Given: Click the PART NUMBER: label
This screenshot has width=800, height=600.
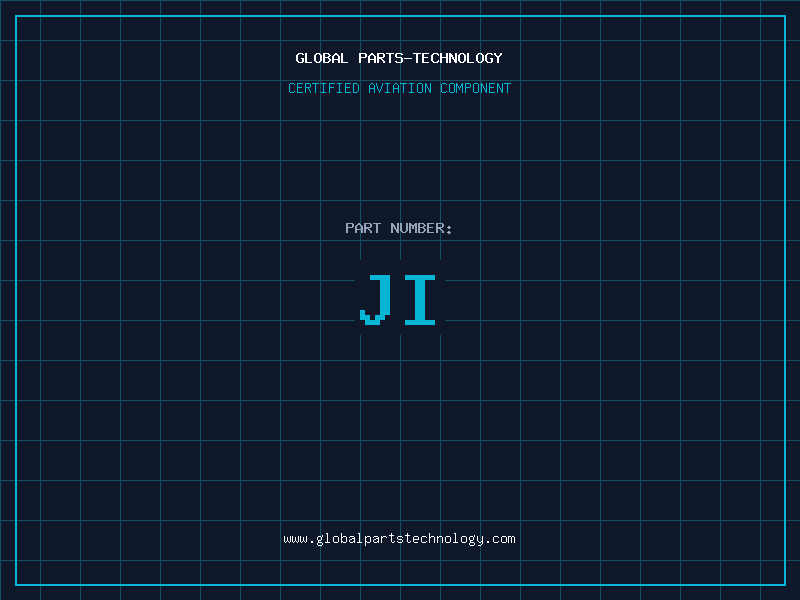Looking at the screenshot, I should pyautogui.click(x=399, y=228).
